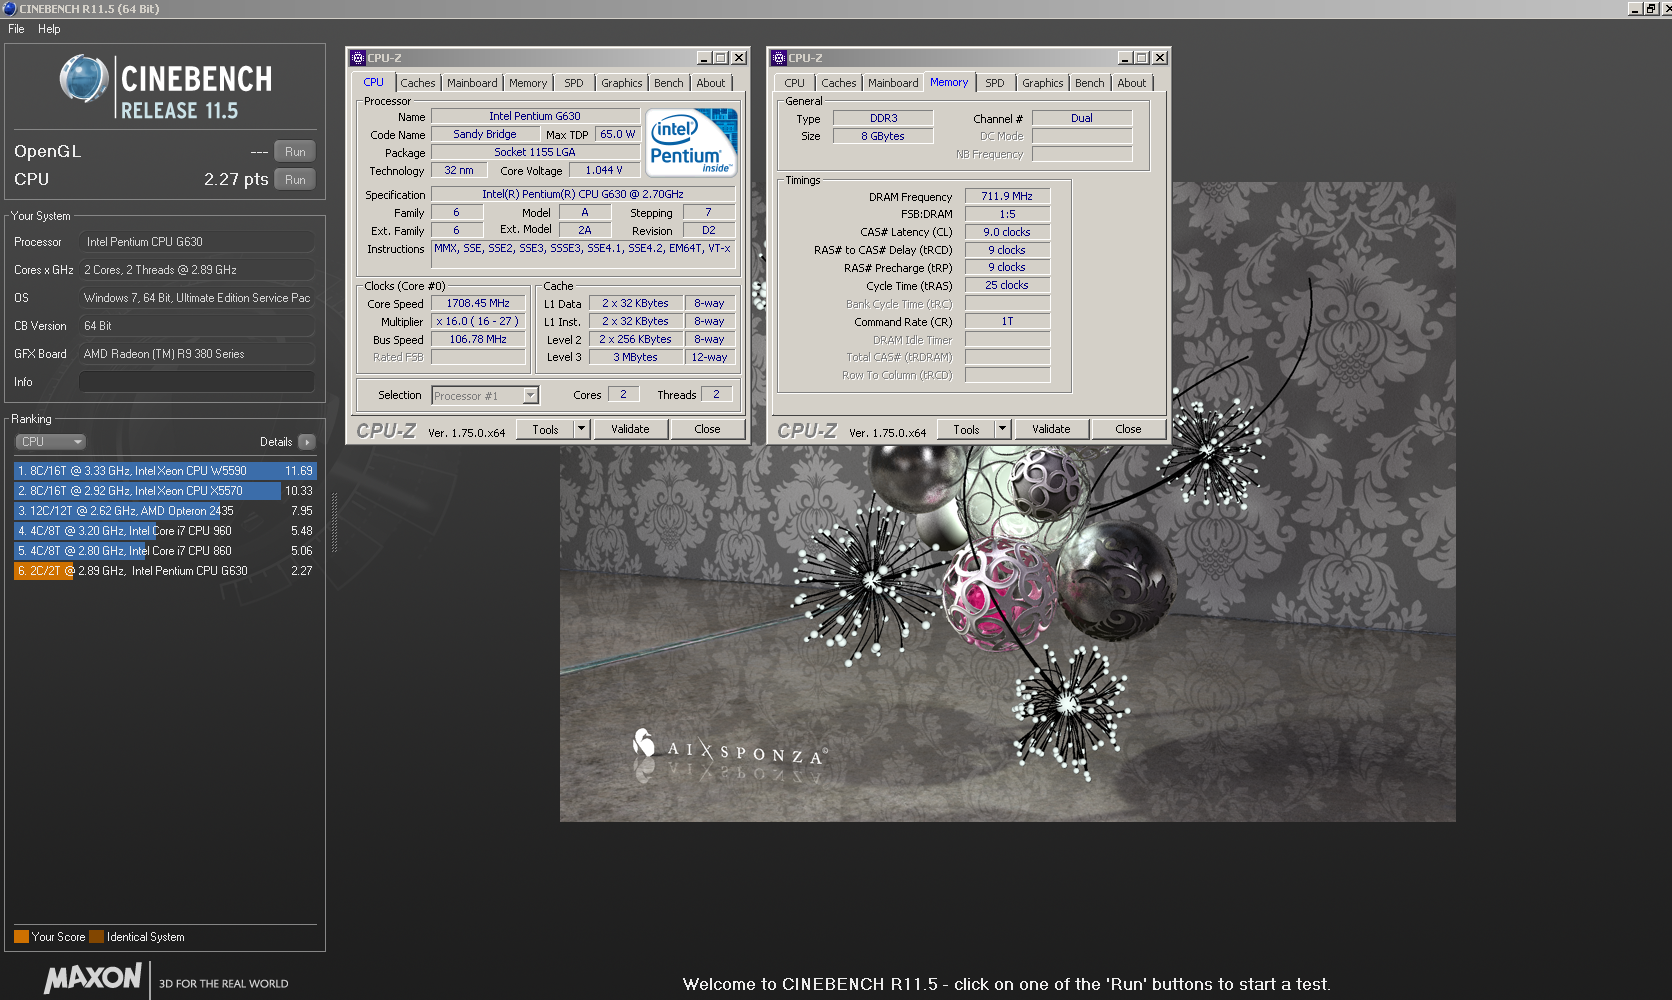Switch to SPD tab in right CPU-Z window
The height and width of the screenshot is (1000, 1672).
click(995, 83)
